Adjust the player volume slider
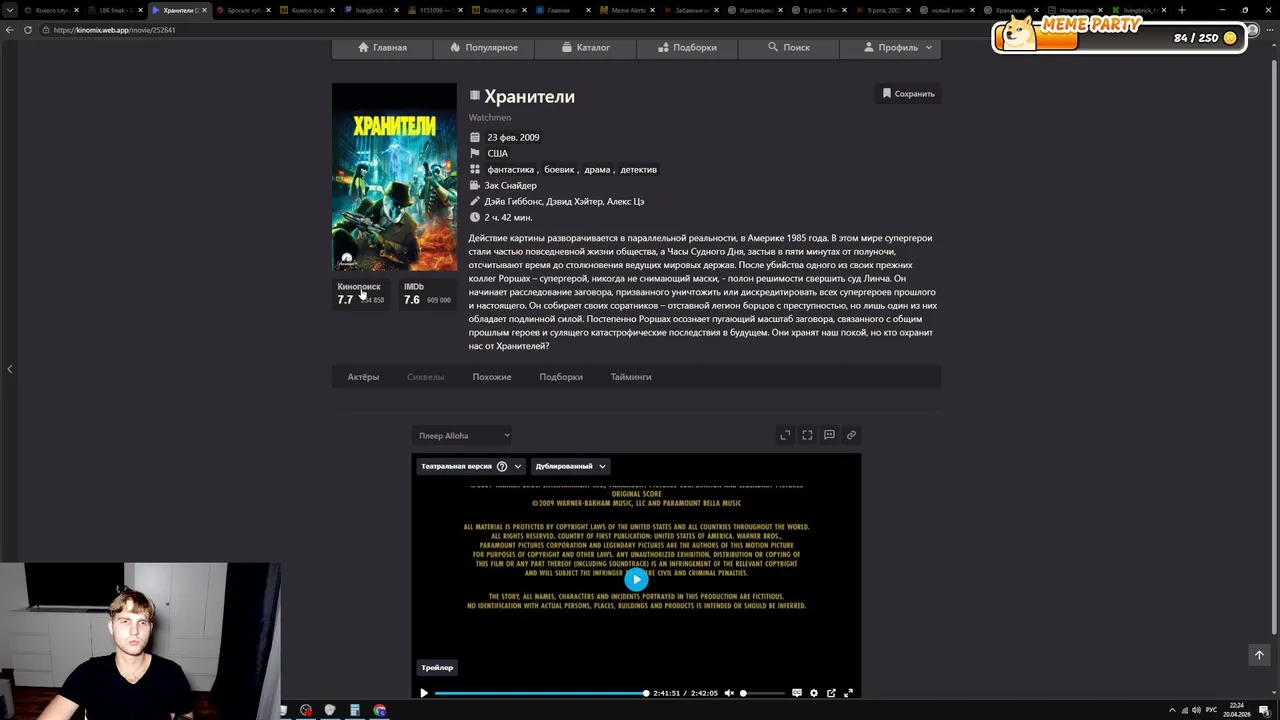 [x=763, y=693]
